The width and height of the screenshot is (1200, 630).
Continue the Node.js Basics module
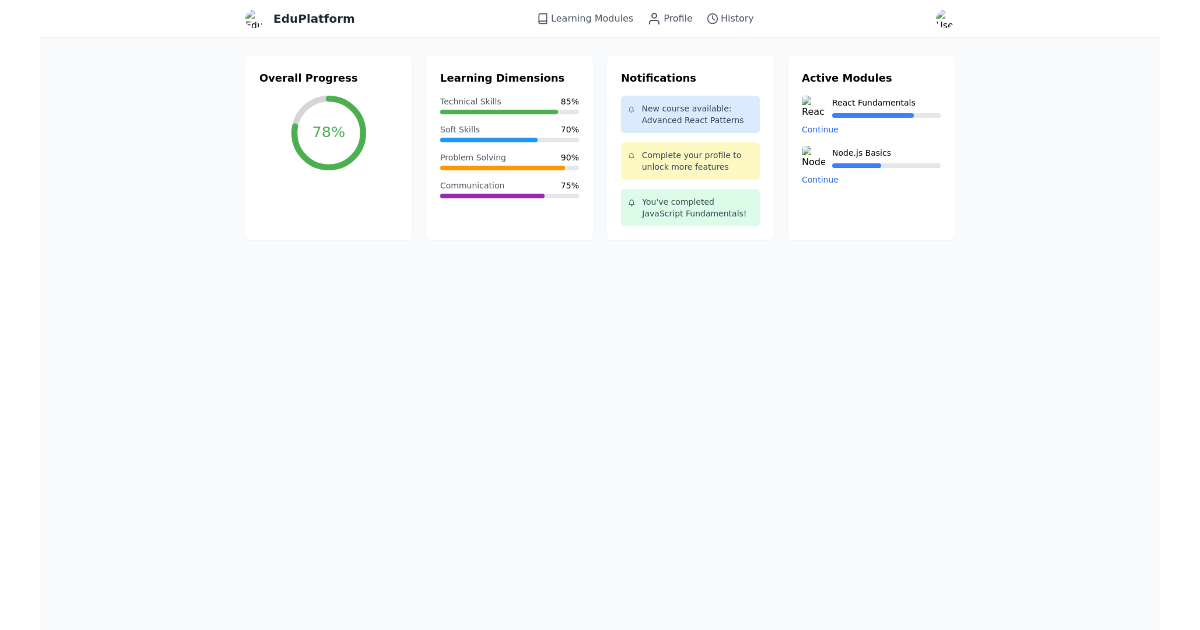coord(819,179)
